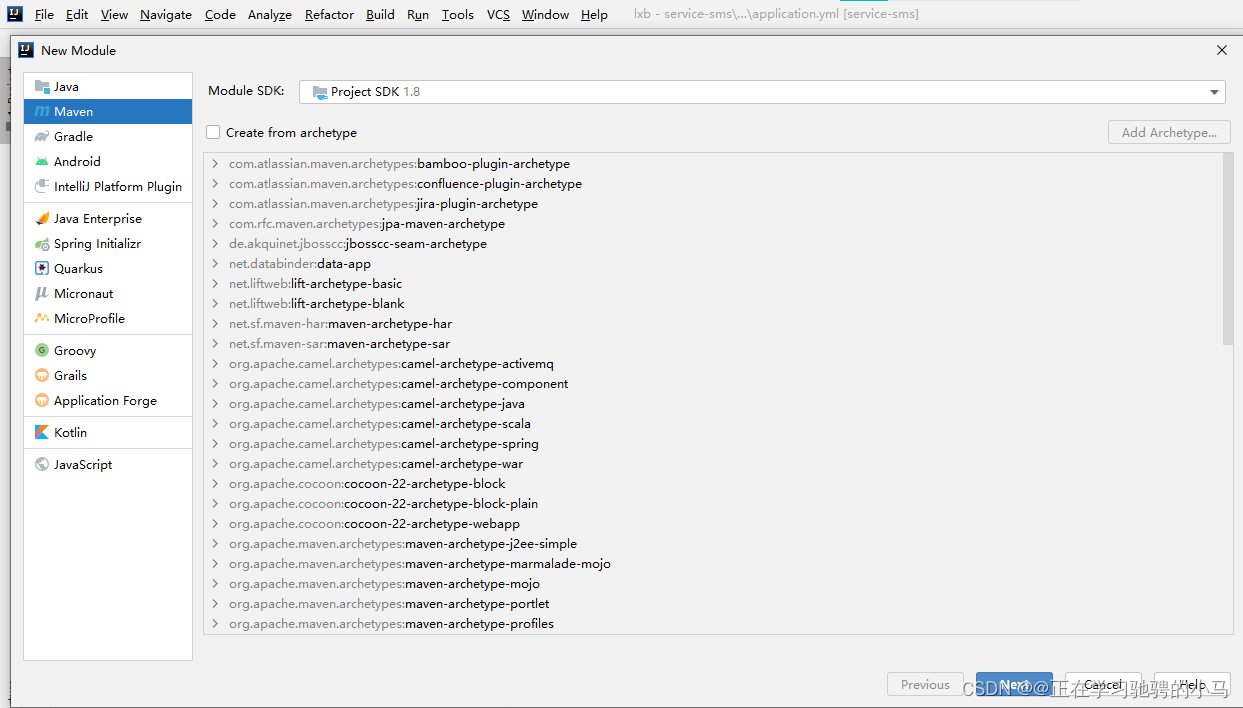The width and height of the screenshot is (1243, 708).
Task: Click the New Module dialog title icon
Action: tap(26, 50)
